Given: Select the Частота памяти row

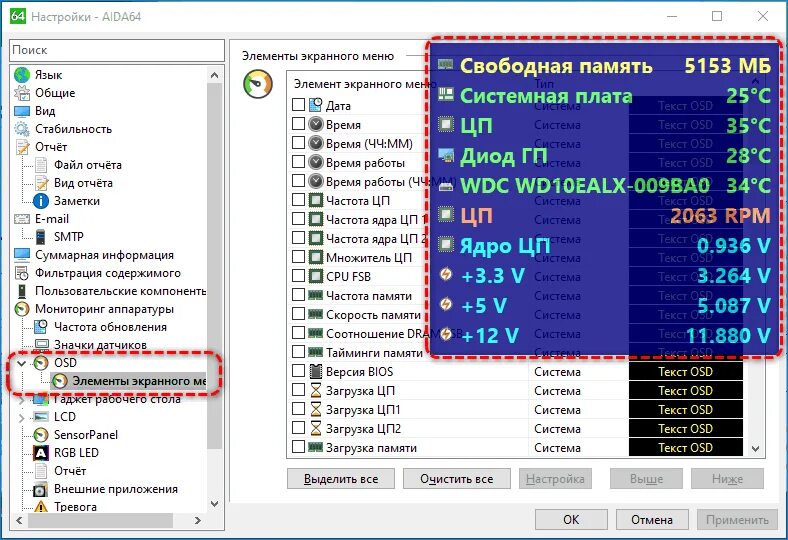Looking at the screenshot, I should click(x=369, y=296).
